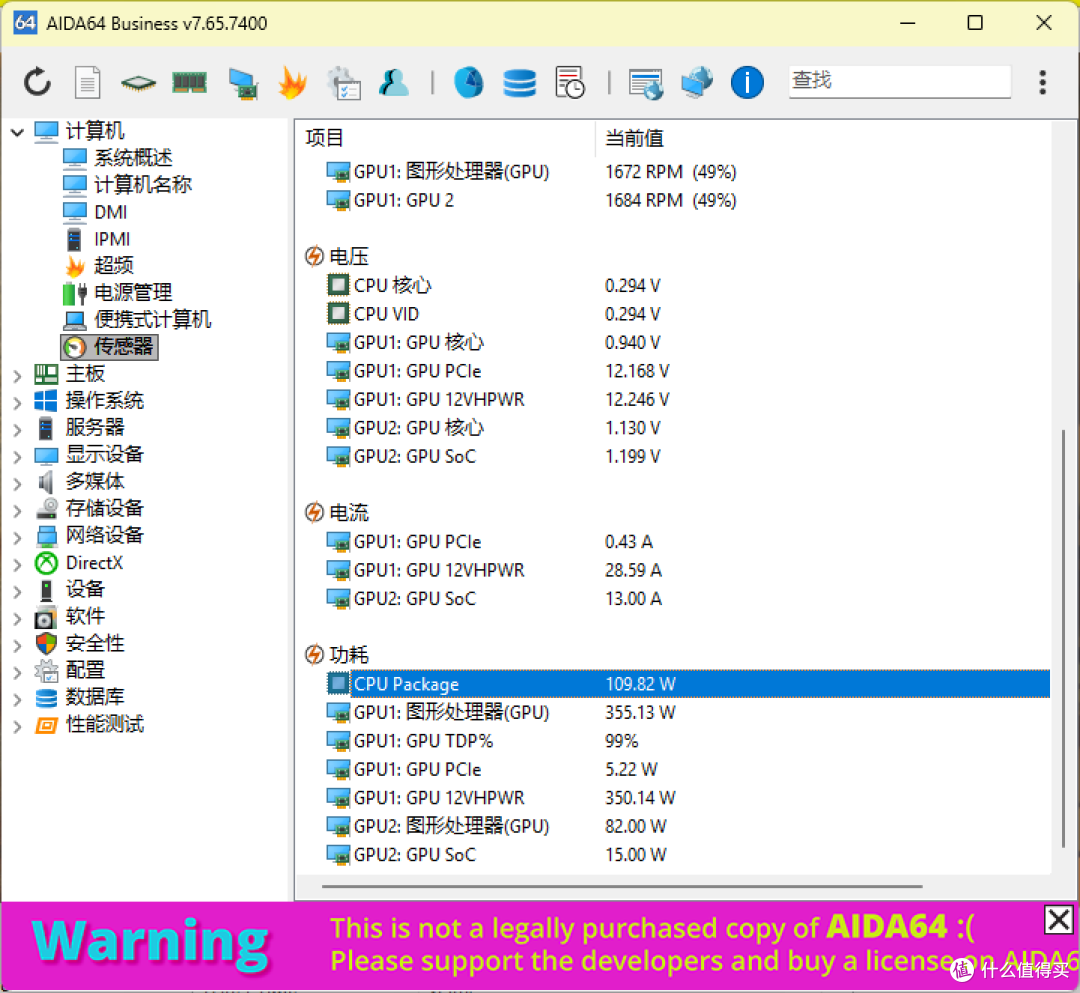The image size is (1080, 993).
Task: Select 设备 in the tree
Action: [x=85, y=589]
